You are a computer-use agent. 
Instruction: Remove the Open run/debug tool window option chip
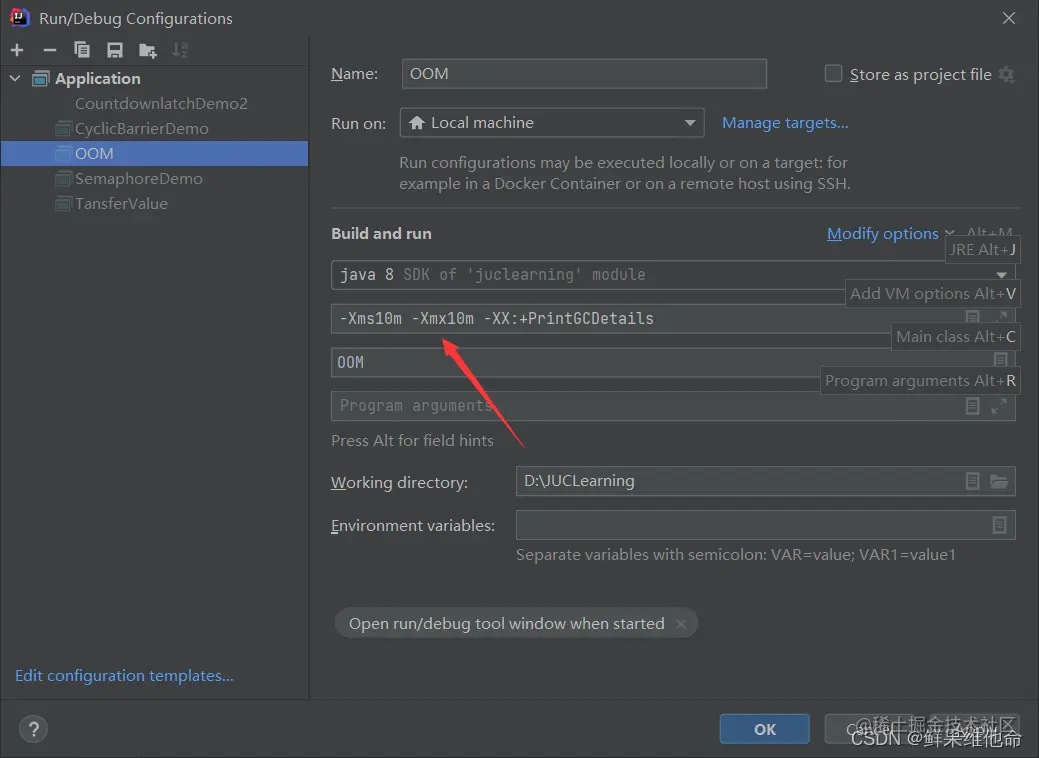tap(681, 624)
